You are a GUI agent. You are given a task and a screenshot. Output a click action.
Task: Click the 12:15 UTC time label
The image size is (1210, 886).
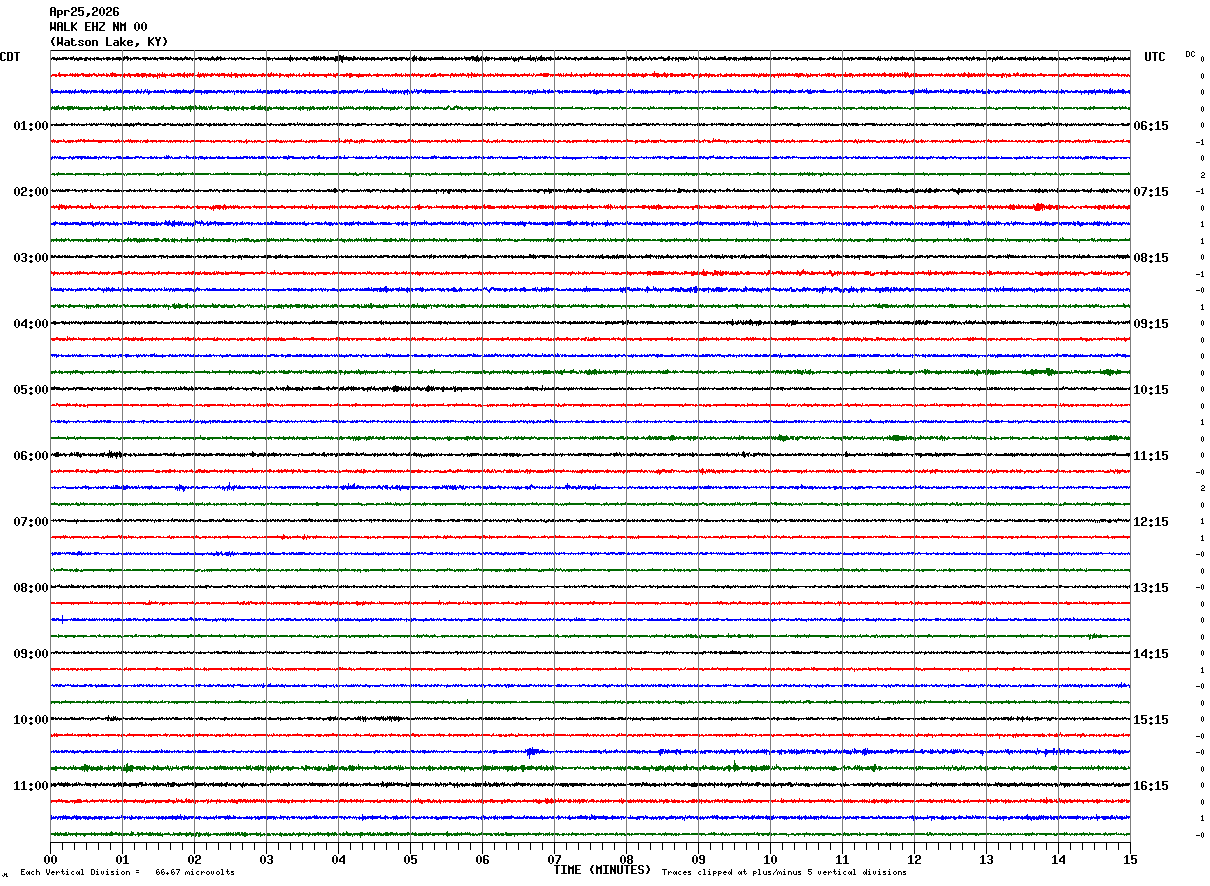click(1151, 522)
